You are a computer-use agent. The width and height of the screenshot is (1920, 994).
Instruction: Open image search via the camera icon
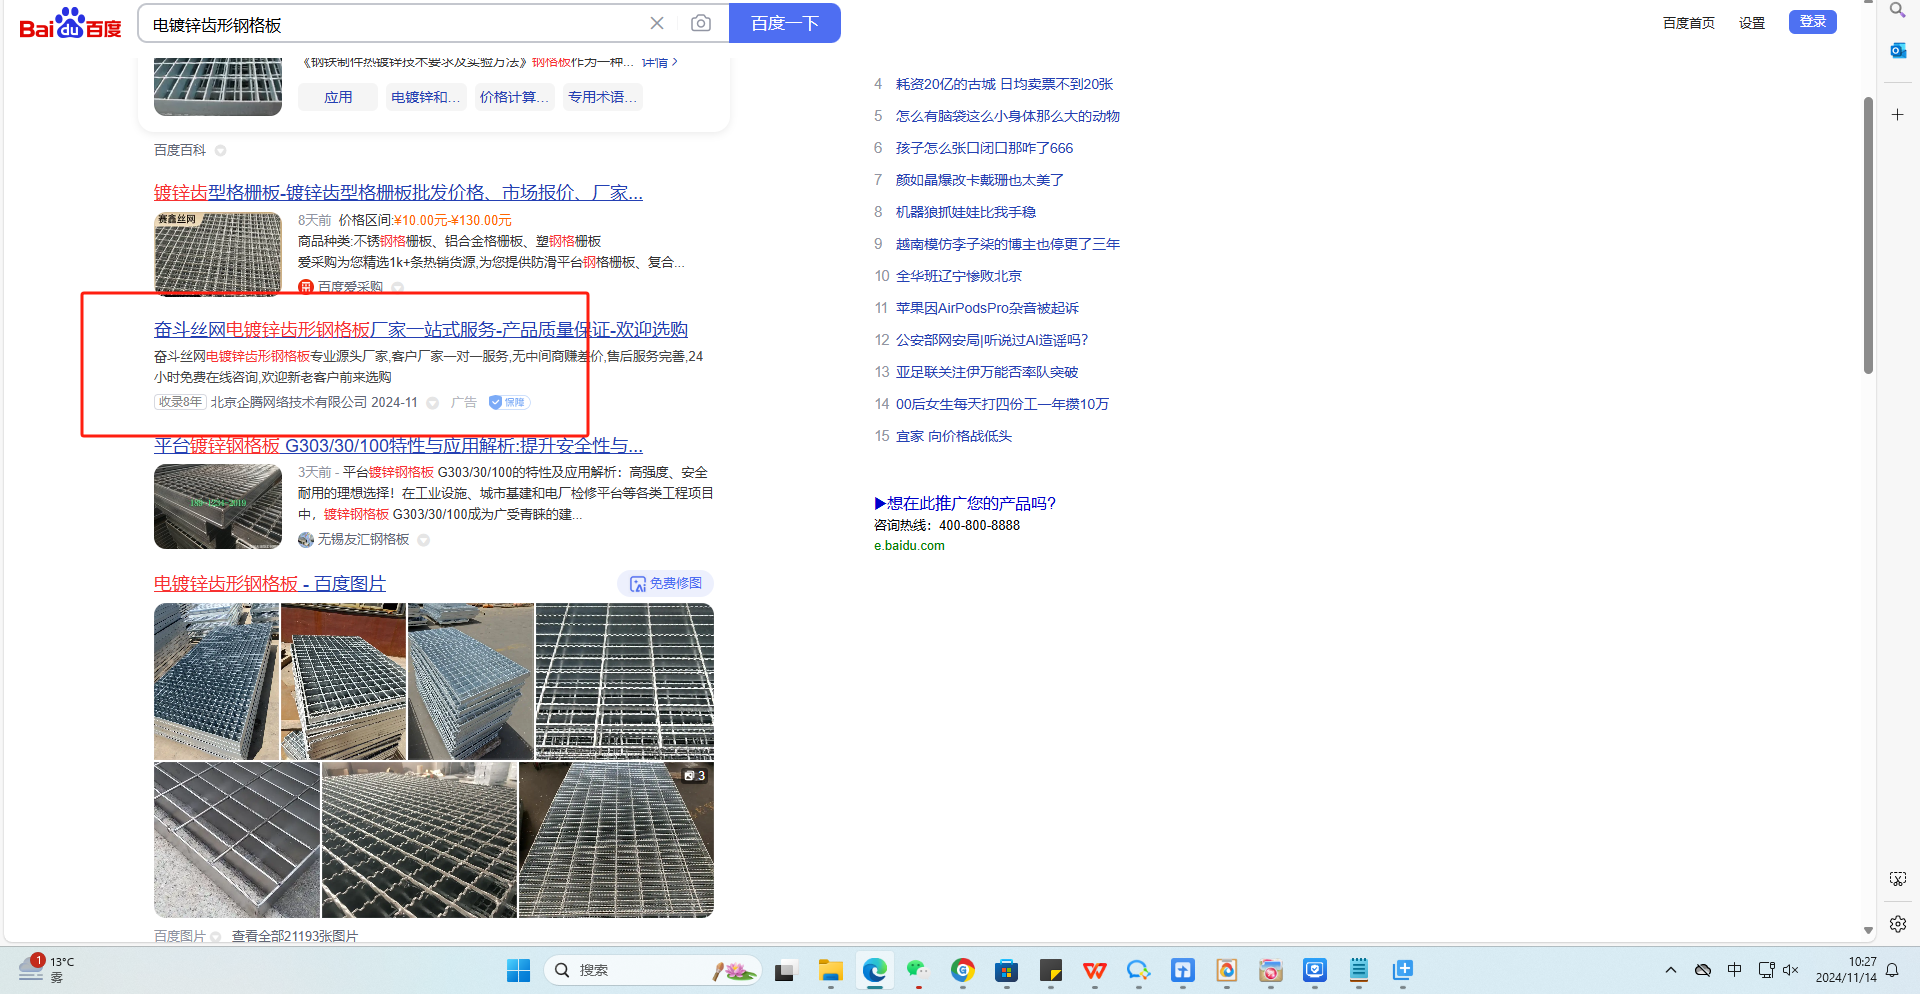tap(701, 23)
